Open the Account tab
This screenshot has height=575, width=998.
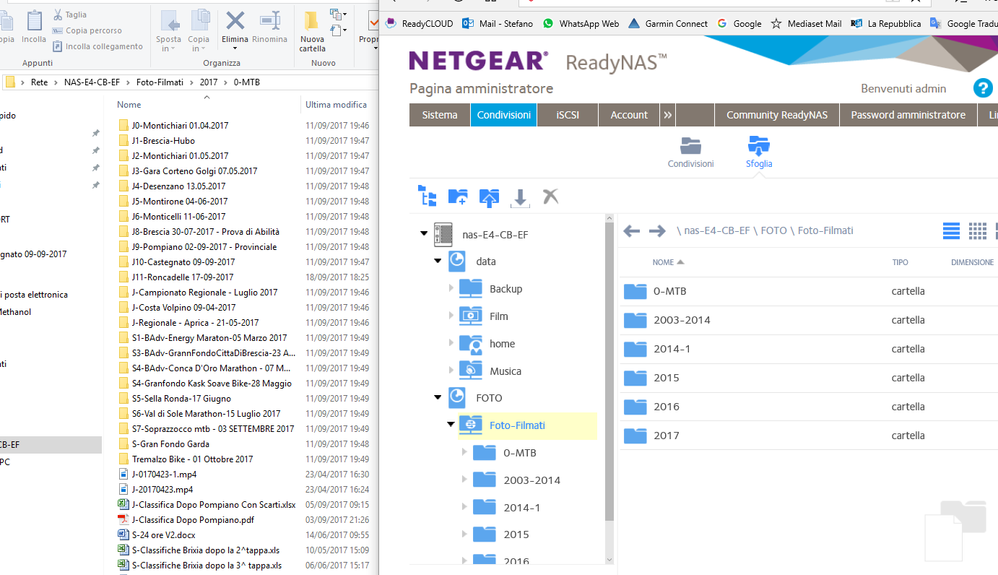[x=629, y=115]
